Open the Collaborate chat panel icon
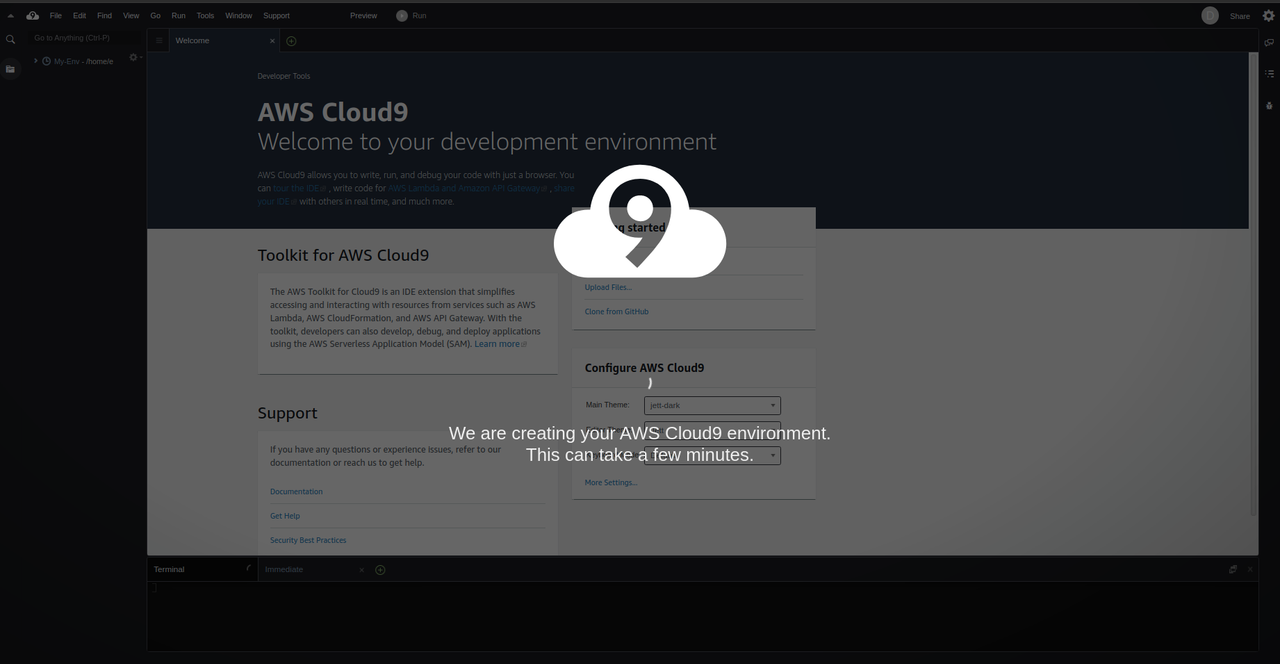This screenshot has width=1280, height=664. coord(1270,43)
